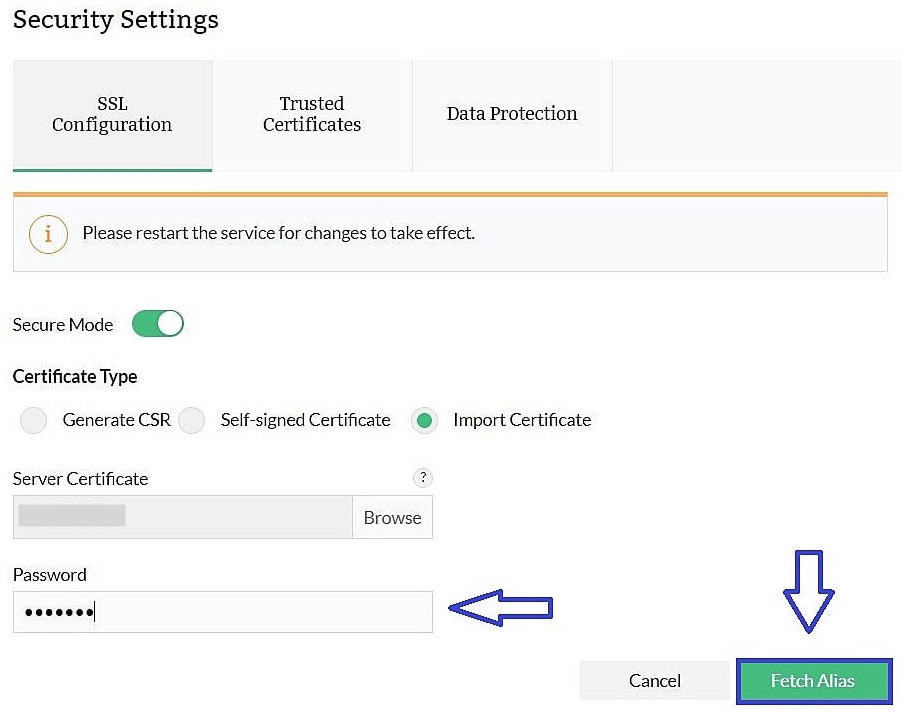The width and height of the screenshot is (902, 713).
Task: Click the Security Settings page title
Action: pos(115,19)
